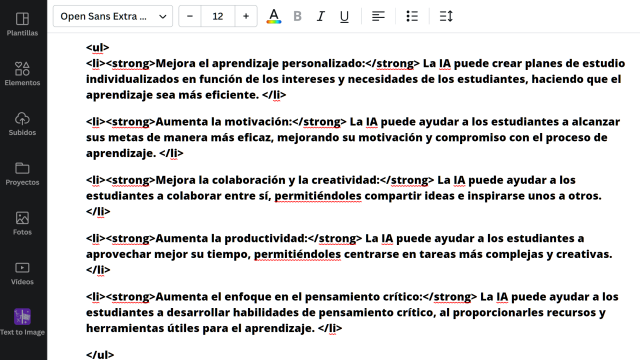The image size is (640, 360).
Task: Click 'Aumenta el enfoque en el pensamiento crítico:'
Action: [289, 297]
